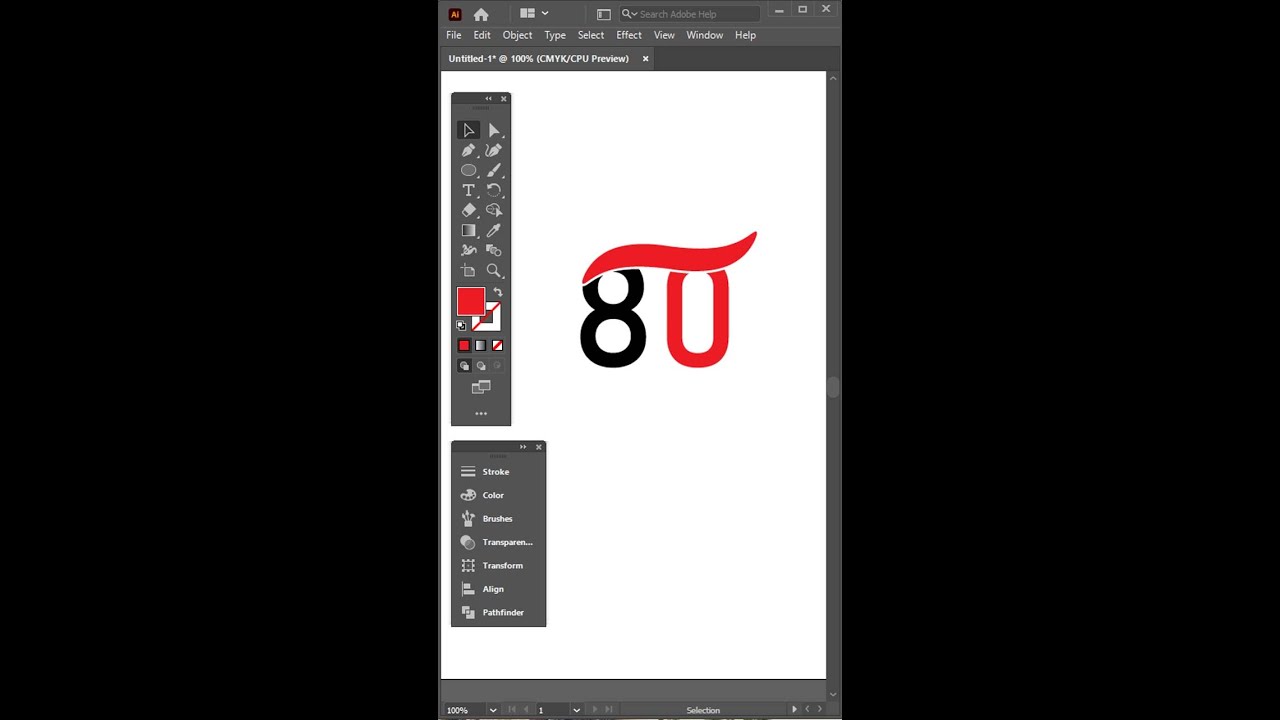Switch to Untitled-1 document tab
The height and width of the screenshot is (720, 1280).
pos(538,59)
